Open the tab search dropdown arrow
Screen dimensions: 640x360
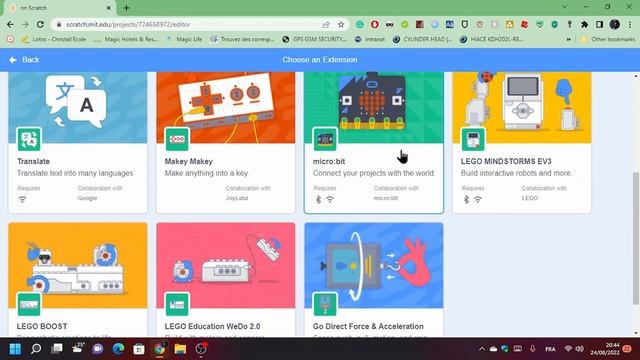pyautogui.click(x=564, y=7)
